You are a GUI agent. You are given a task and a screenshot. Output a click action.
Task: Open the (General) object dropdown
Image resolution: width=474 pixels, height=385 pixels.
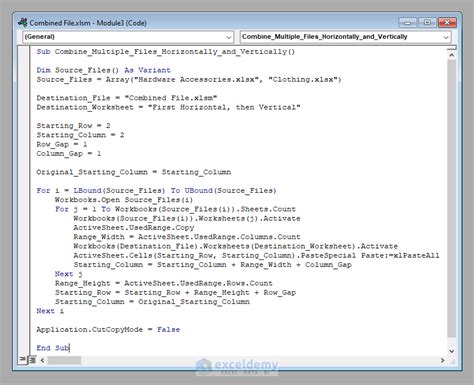(x=128, y=37)
